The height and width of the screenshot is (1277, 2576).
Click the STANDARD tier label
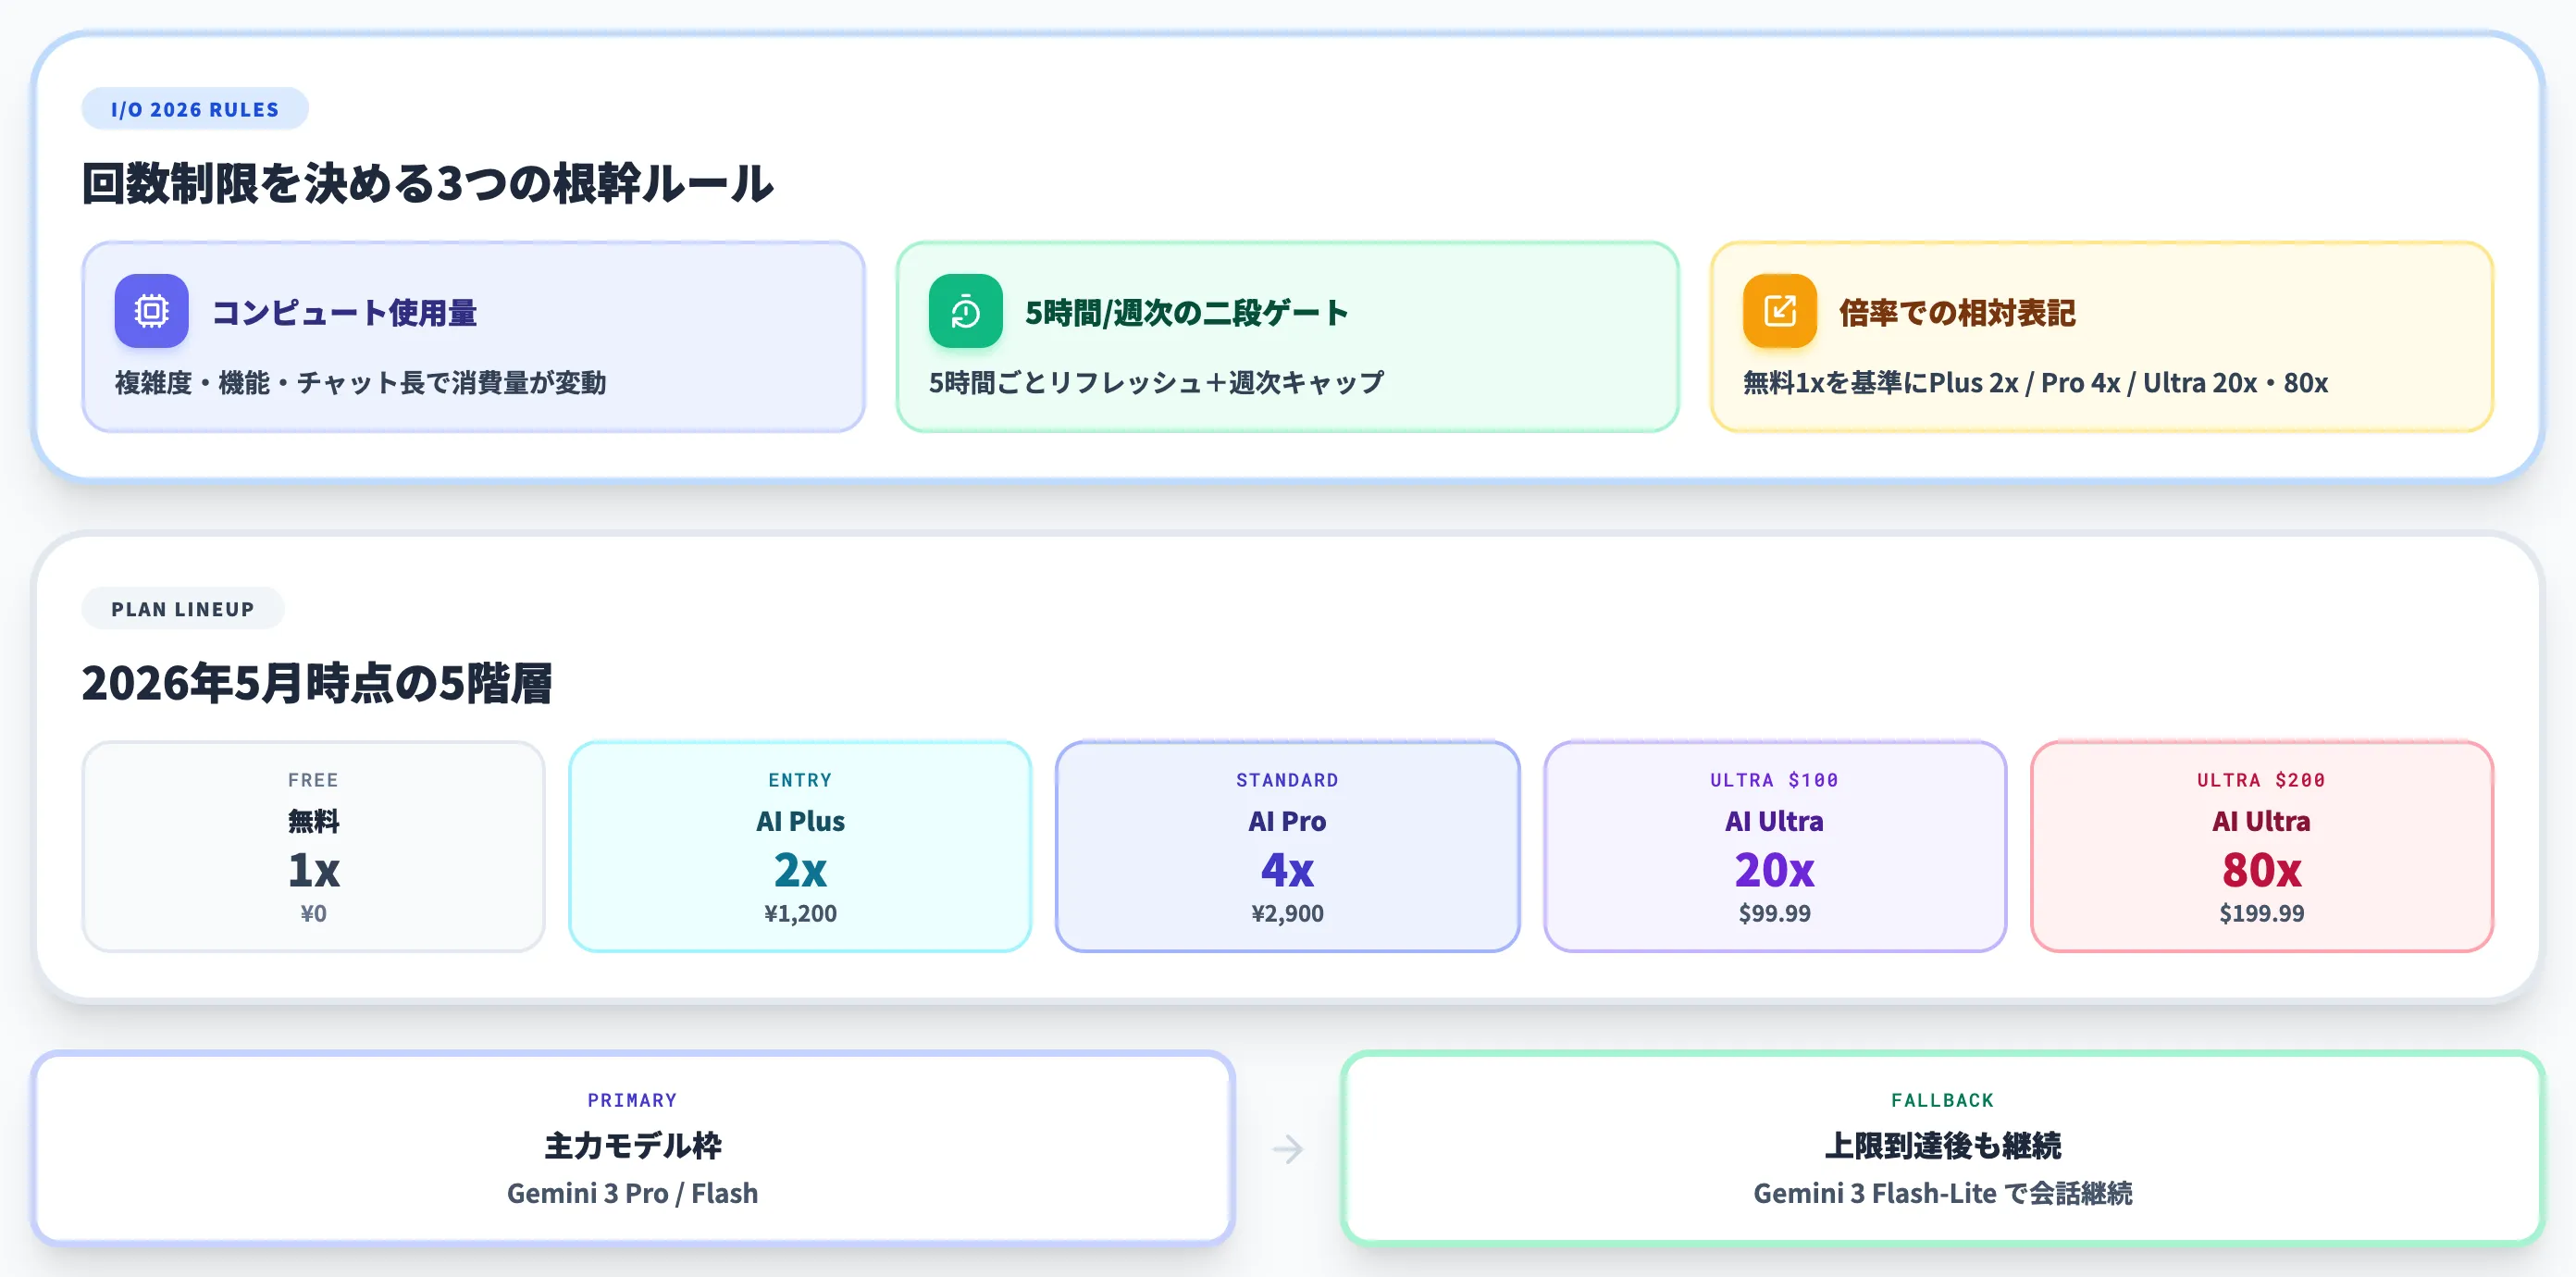[1287, 780]
